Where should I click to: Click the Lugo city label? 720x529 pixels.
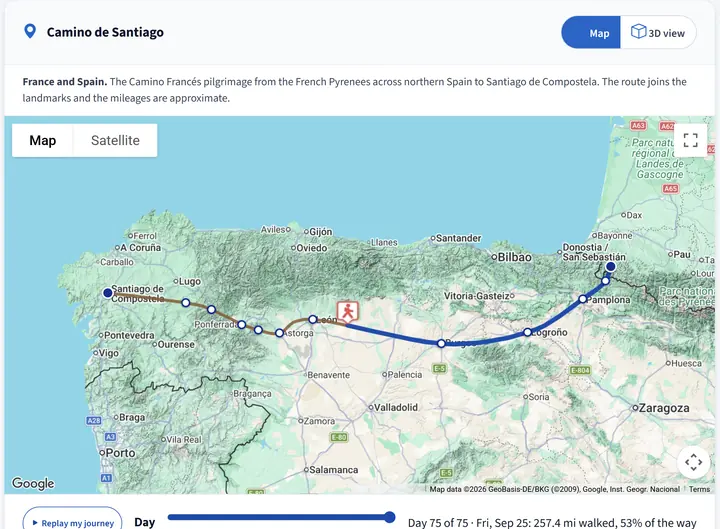190,281
